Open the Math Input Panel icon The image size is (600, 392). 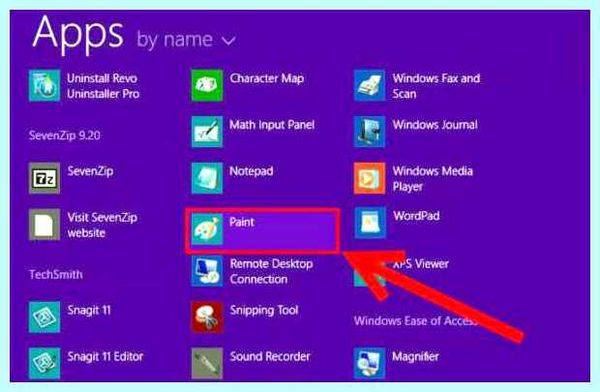coord(207,131)
